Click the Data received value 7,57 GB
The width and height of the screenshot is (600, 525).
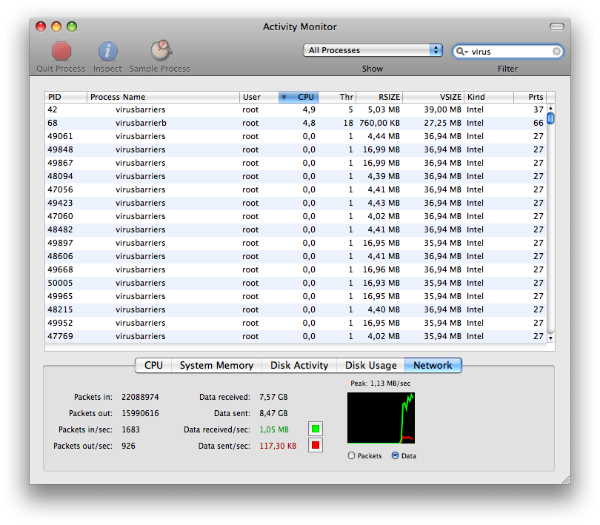click(274, 397)
